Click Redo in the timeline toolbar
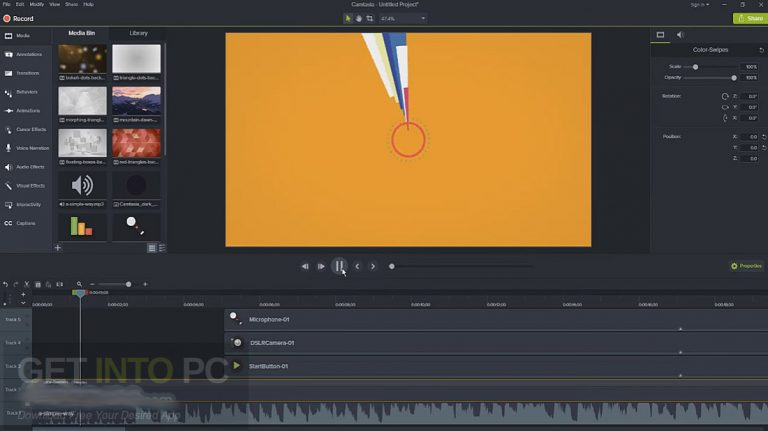This screenshot has width=768, height=431. click(16, 284)
